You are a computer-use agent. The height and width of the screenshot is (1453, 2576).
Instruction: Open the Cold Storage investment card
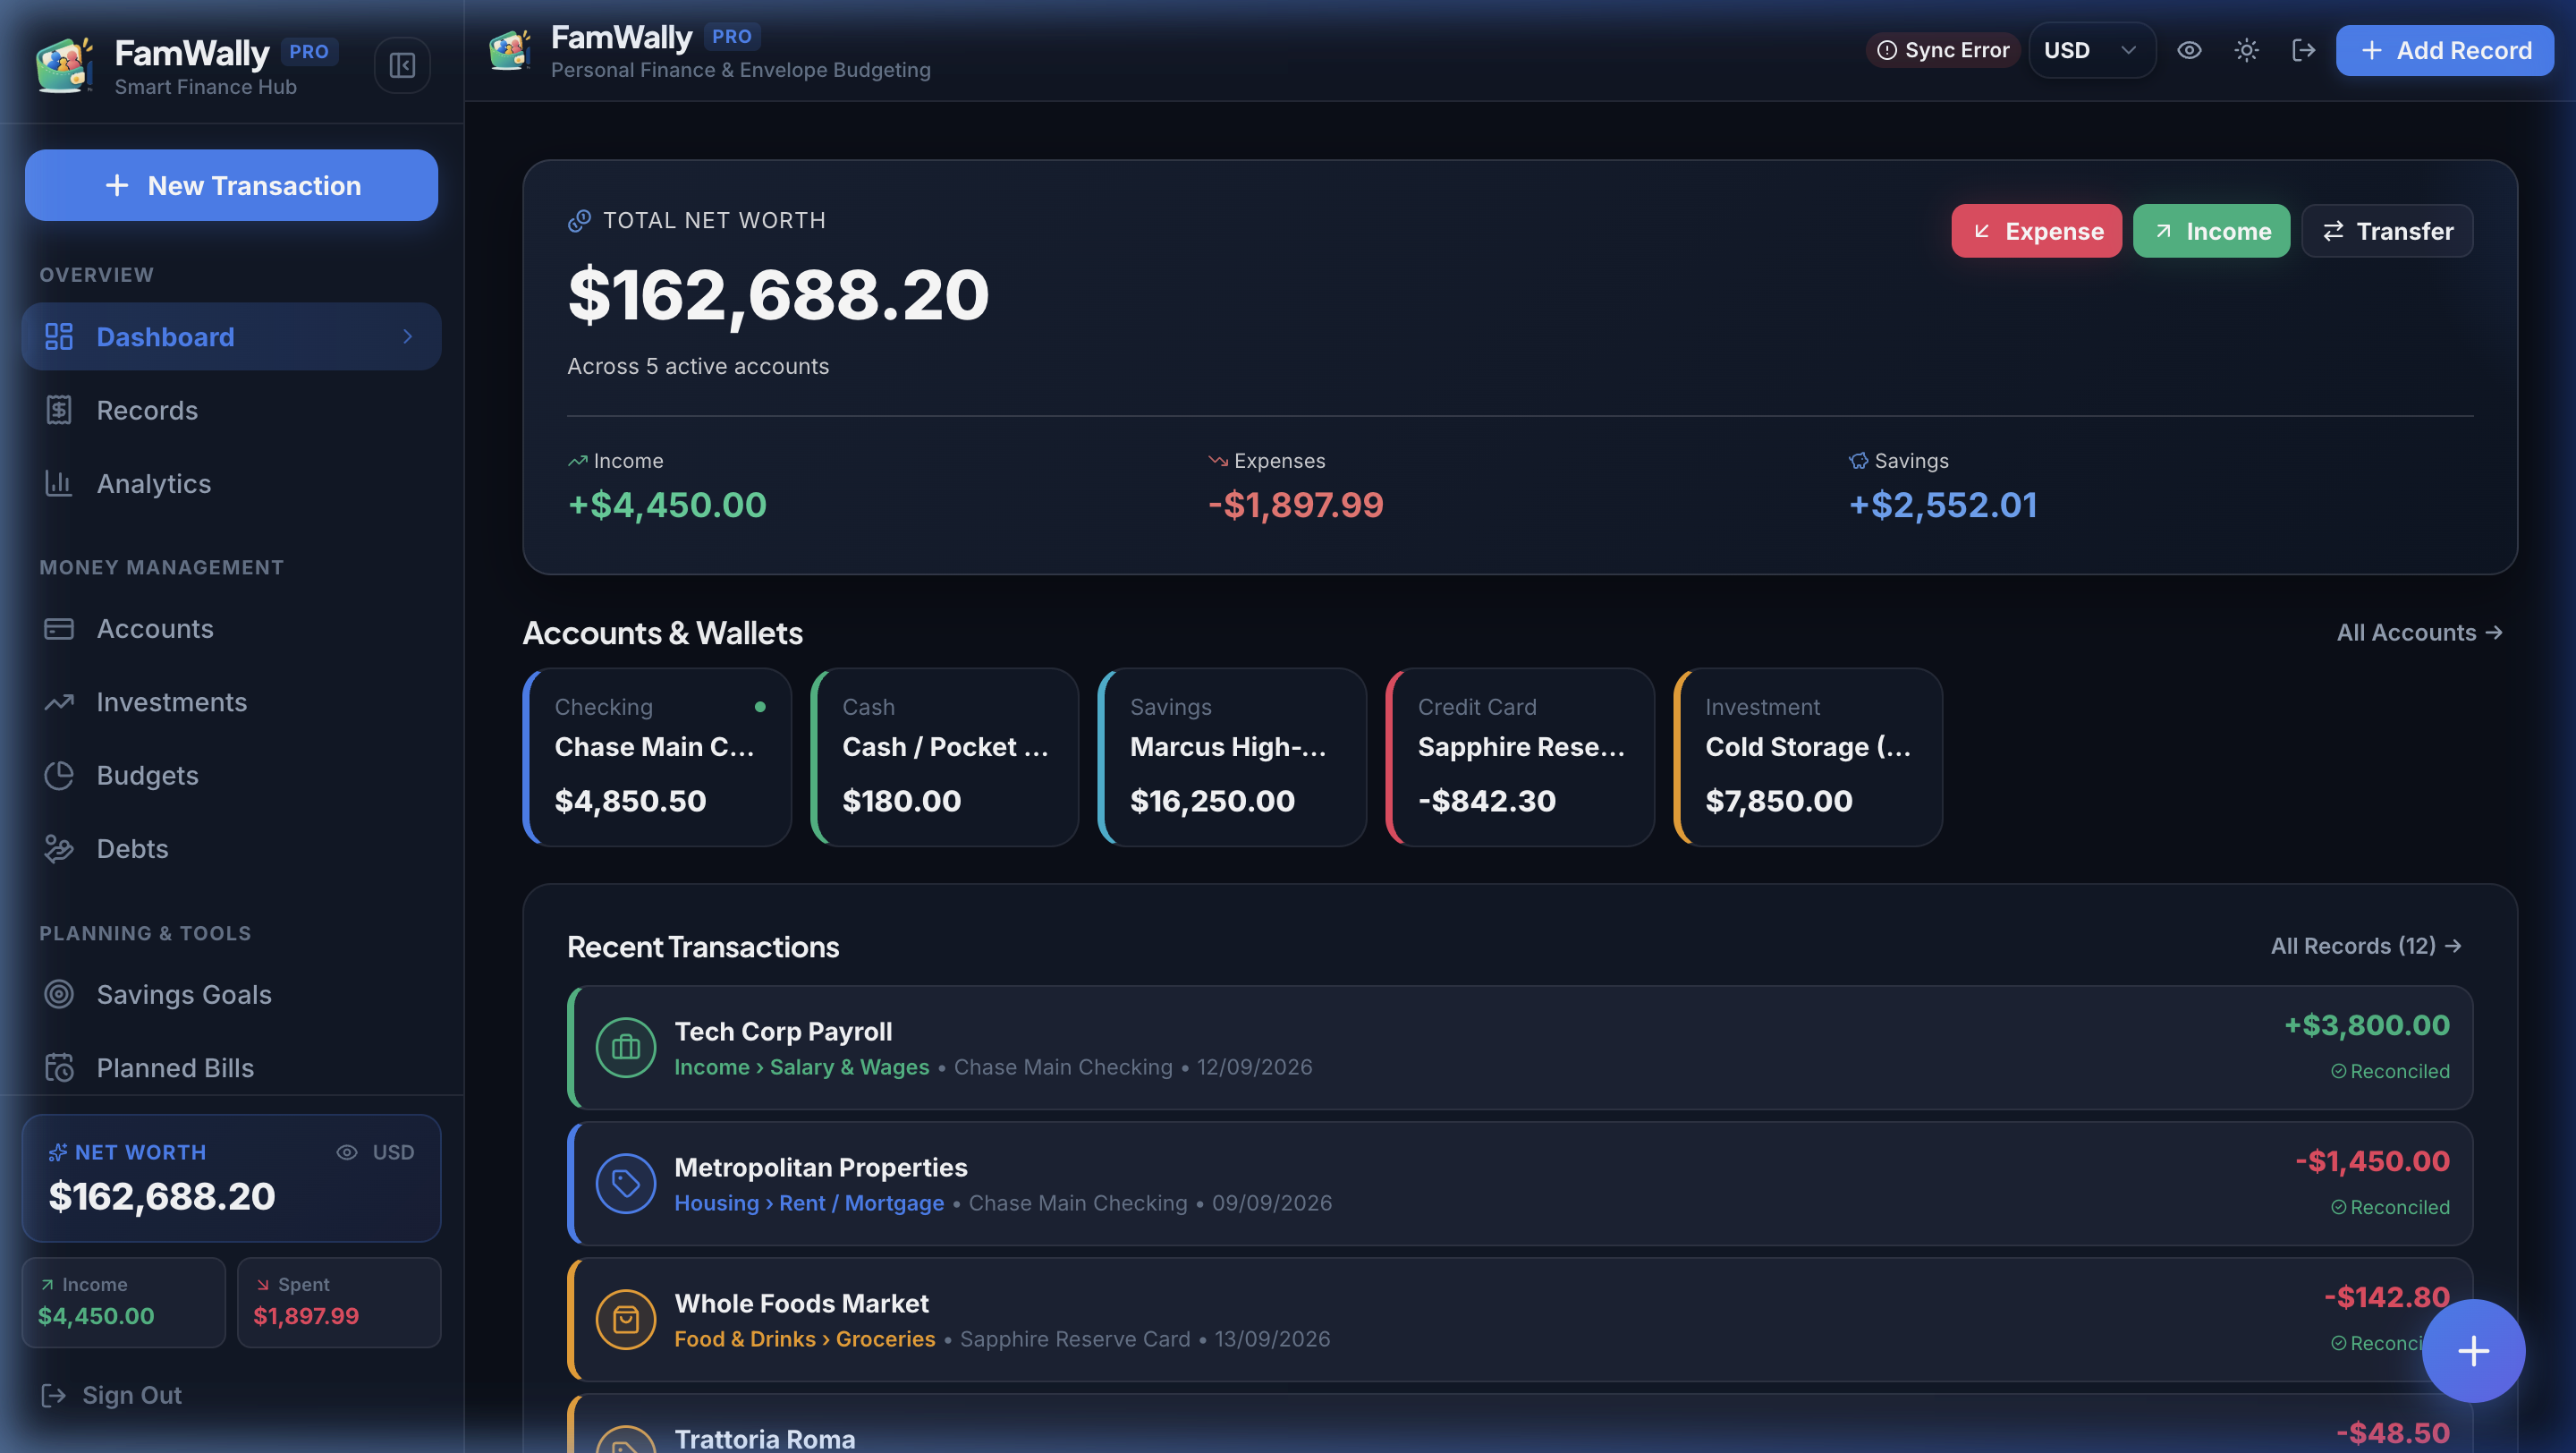[1808, 757]
